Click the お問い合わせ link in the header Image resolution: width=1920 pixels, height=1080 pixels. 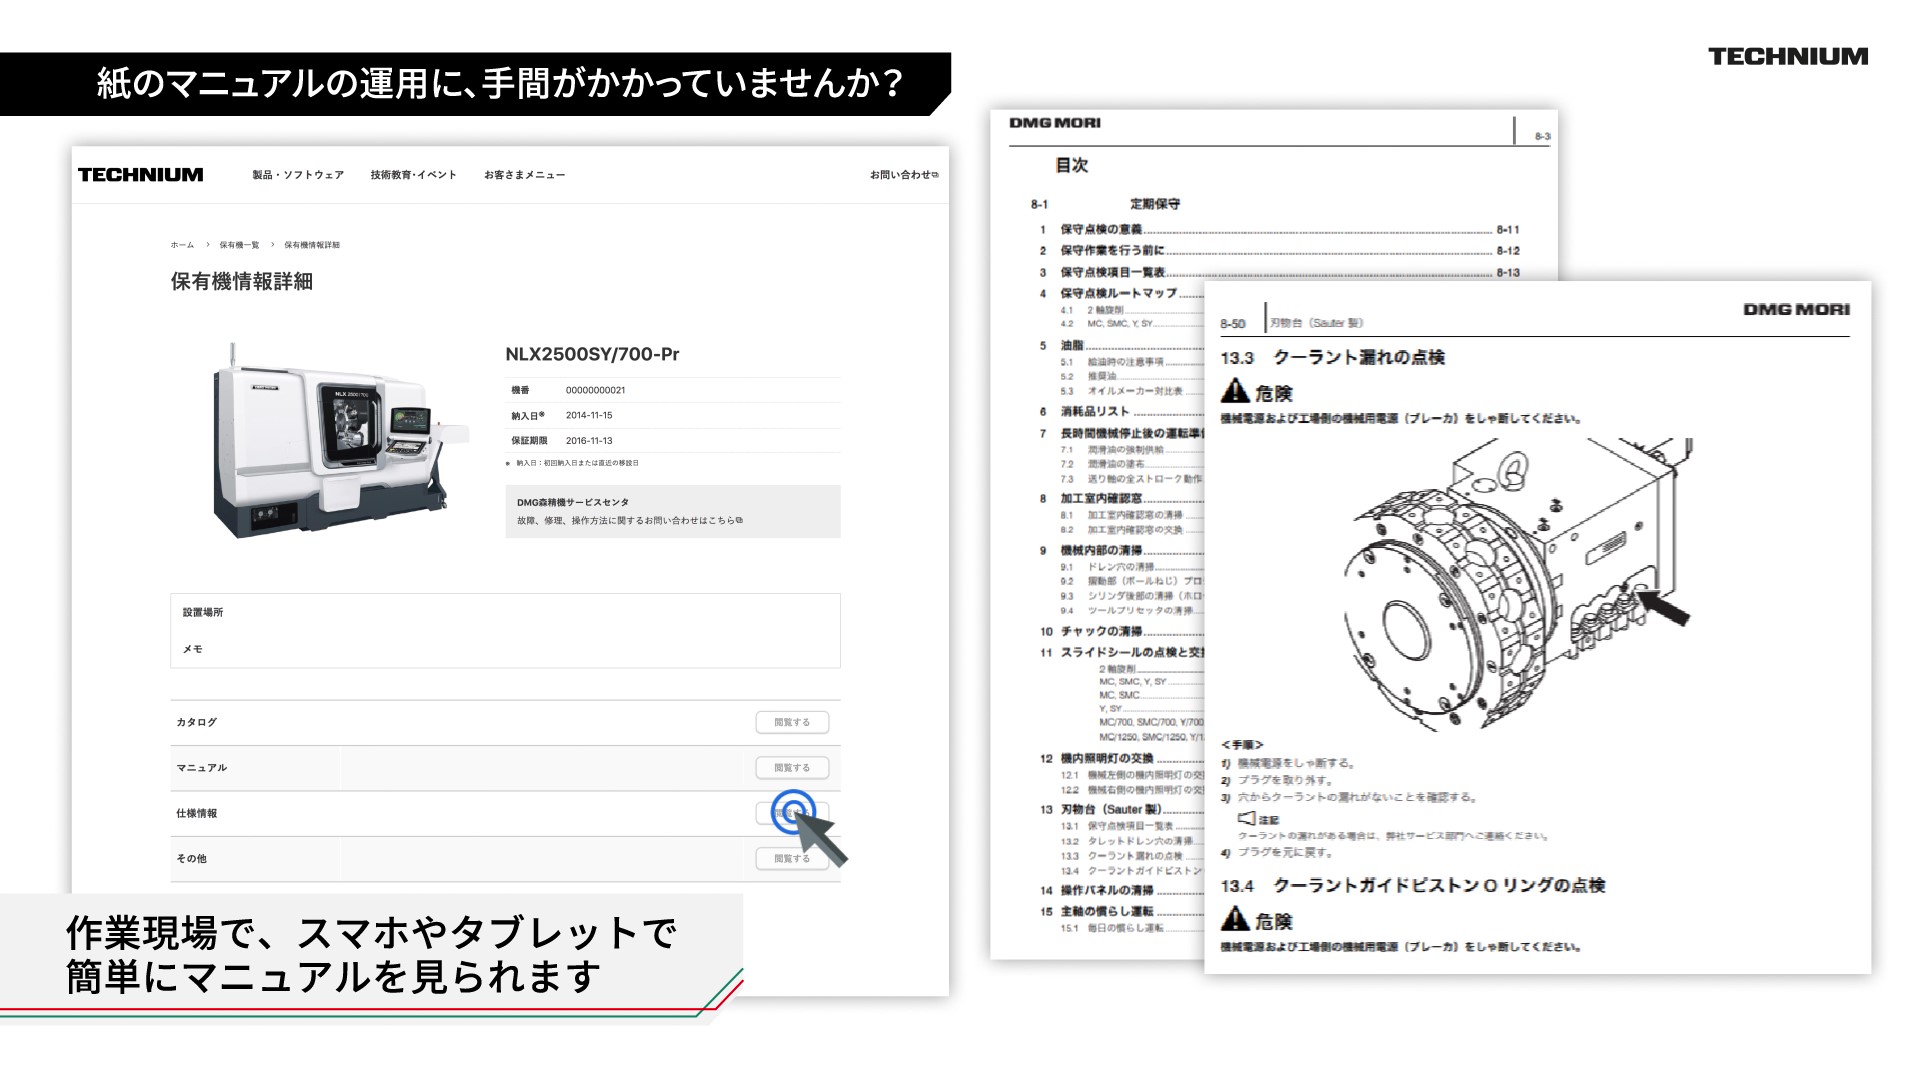[x=904, y=175]
